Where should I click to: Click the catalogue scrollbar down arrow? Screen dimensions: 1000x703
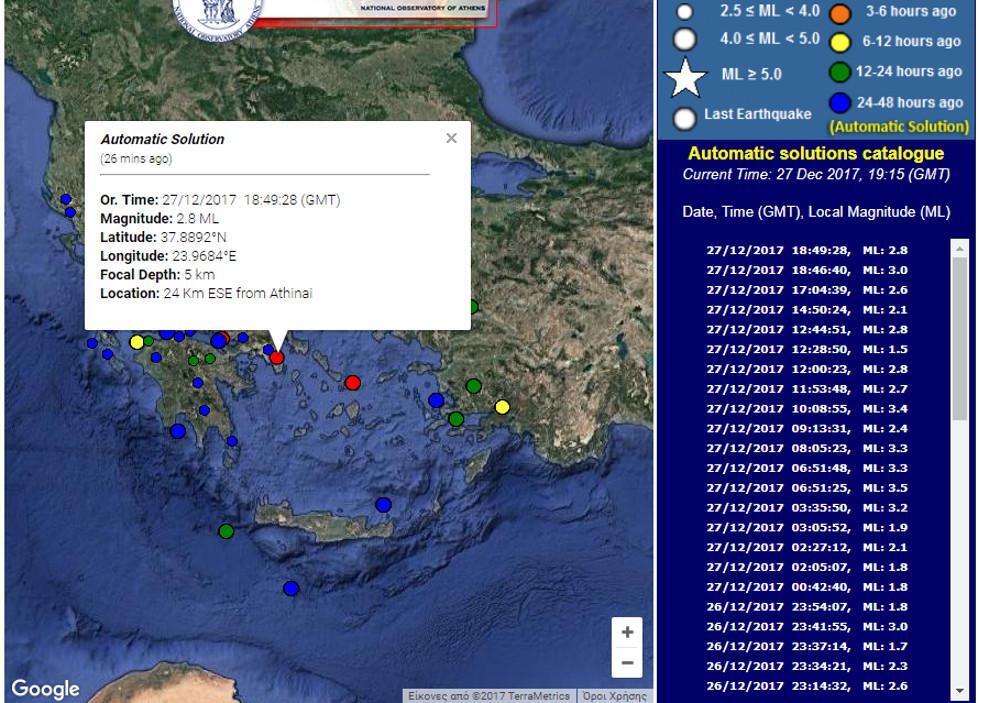coord(960,690)
